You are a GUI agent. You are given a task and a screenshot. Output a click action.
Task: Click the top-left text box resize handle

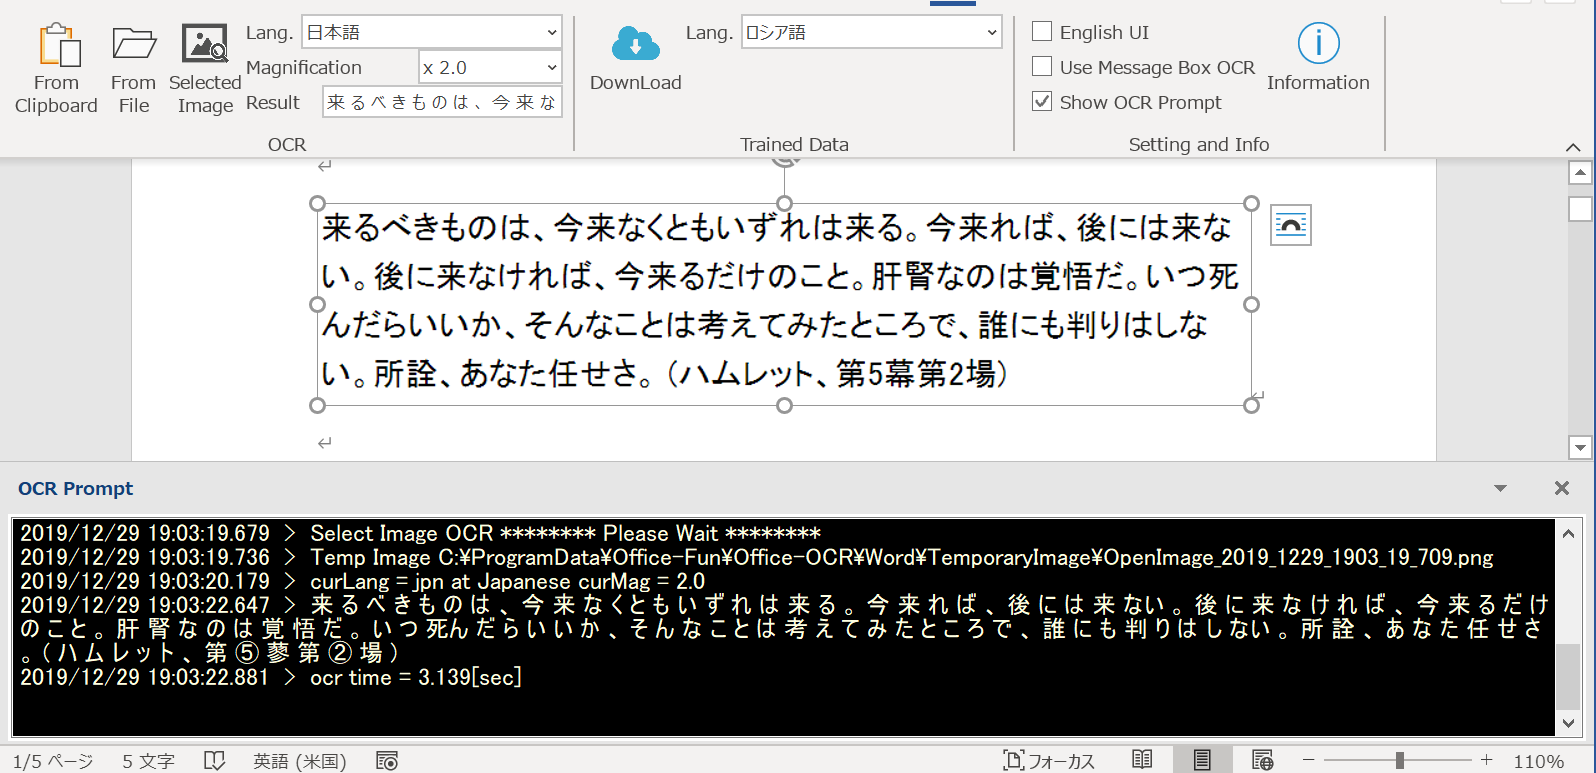pyautogui.click(x=317, y=203)
